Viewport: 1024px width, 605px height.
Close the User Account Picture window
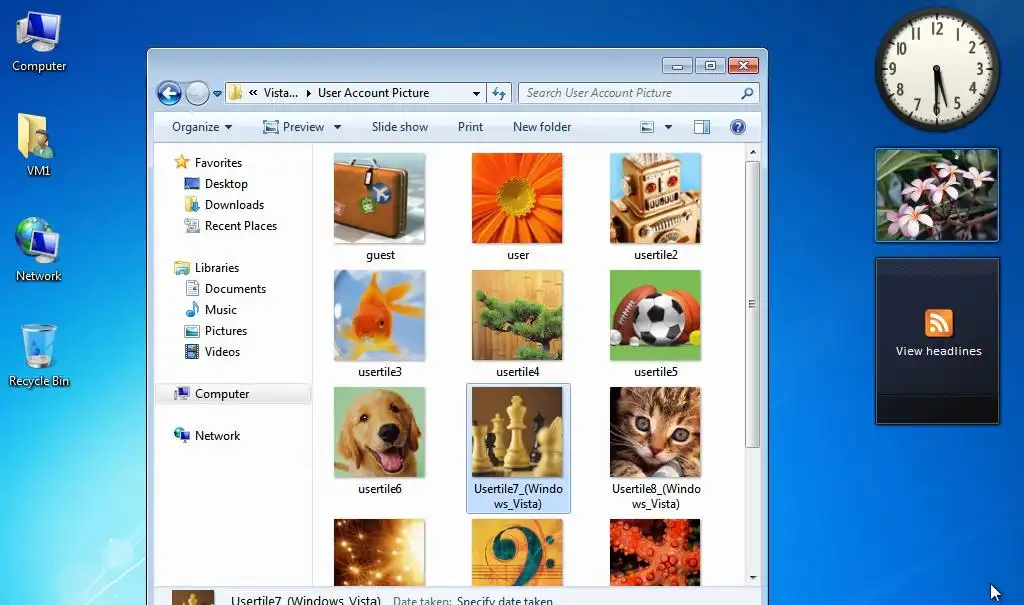coord(743,65)
